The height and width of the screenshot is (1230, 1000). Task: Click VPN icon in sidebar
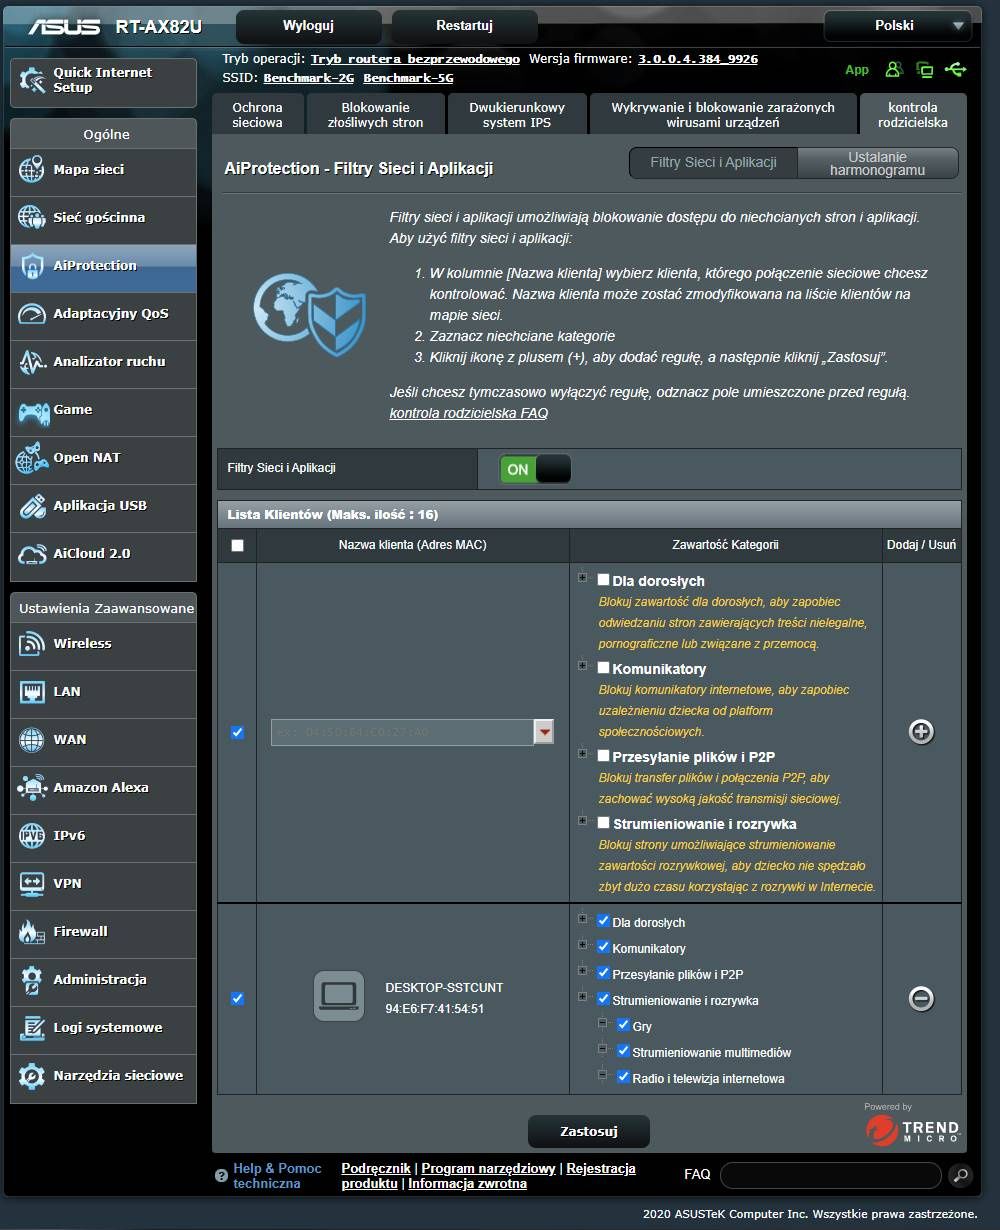point(32,884)
